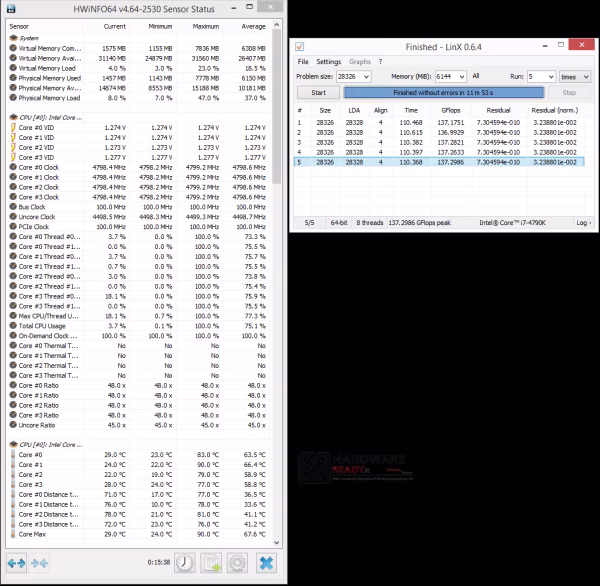Open the File menu in LinX
The height and width of the screenshot is (586, 600).
(303, 62)
